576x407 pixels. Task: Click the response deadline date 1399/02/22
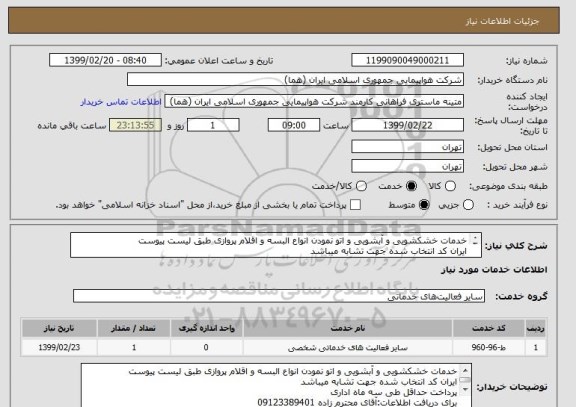click(407, 125)
